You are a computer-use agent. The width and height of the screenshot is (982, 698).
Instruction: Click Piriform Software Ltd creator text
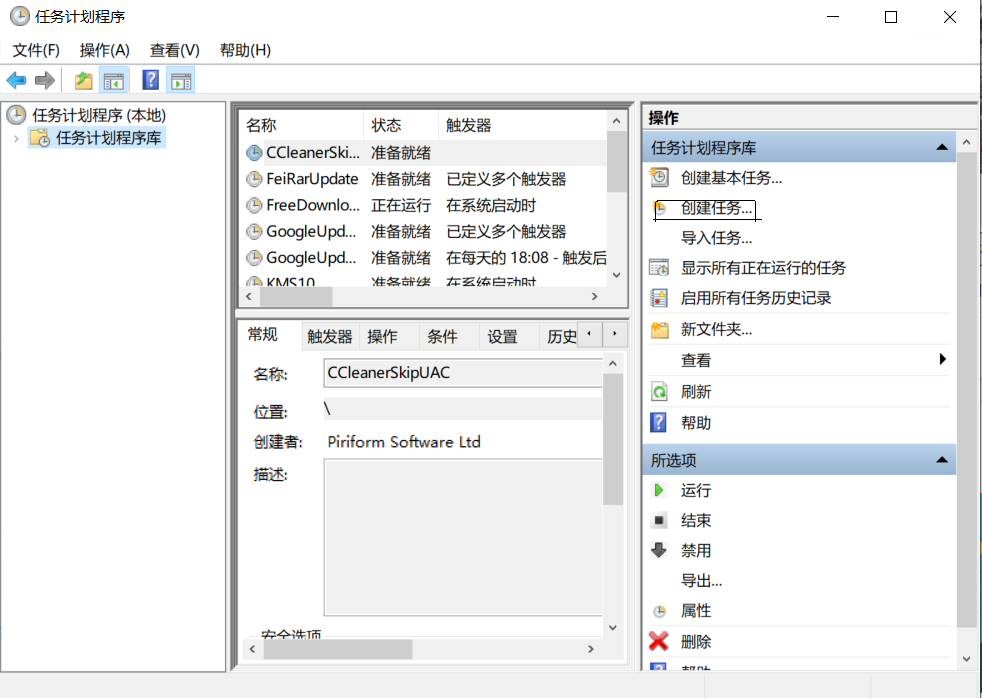tap(404, 442)
